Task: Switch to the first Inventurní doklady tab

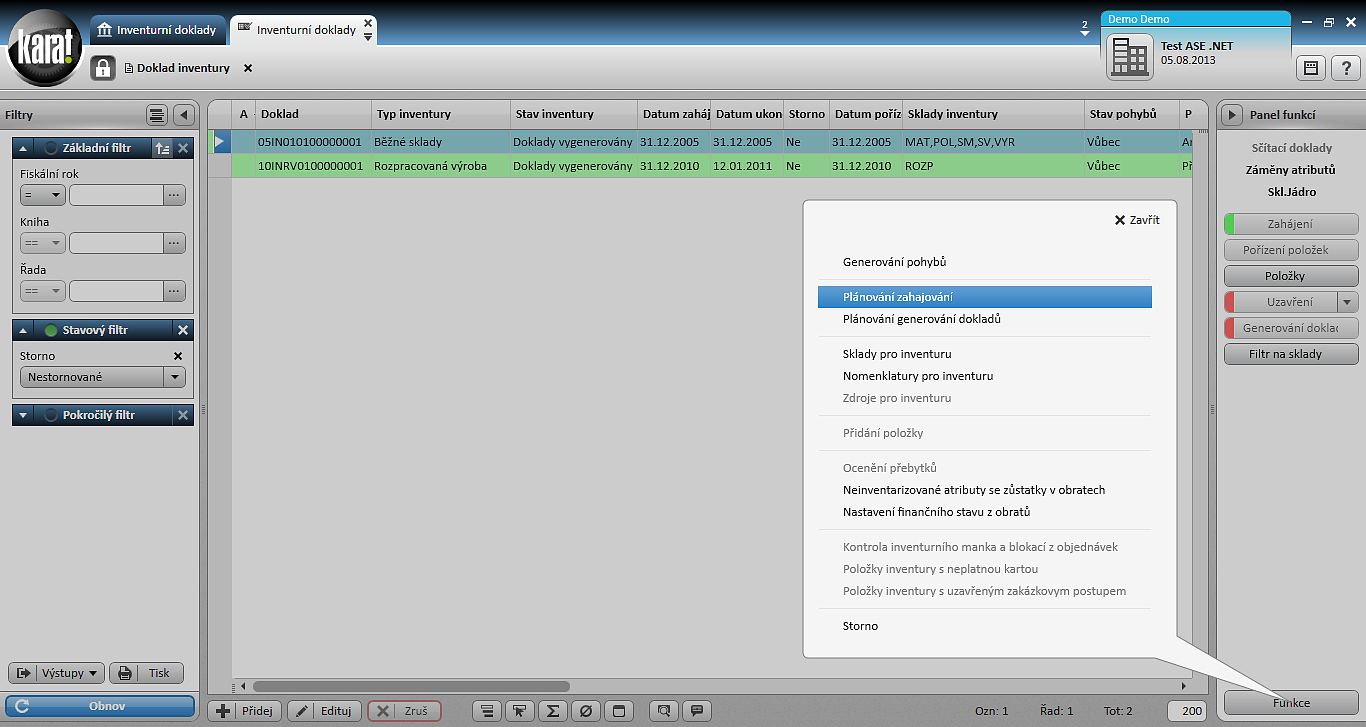Action: pyautogui.click(x=157, y=30)
